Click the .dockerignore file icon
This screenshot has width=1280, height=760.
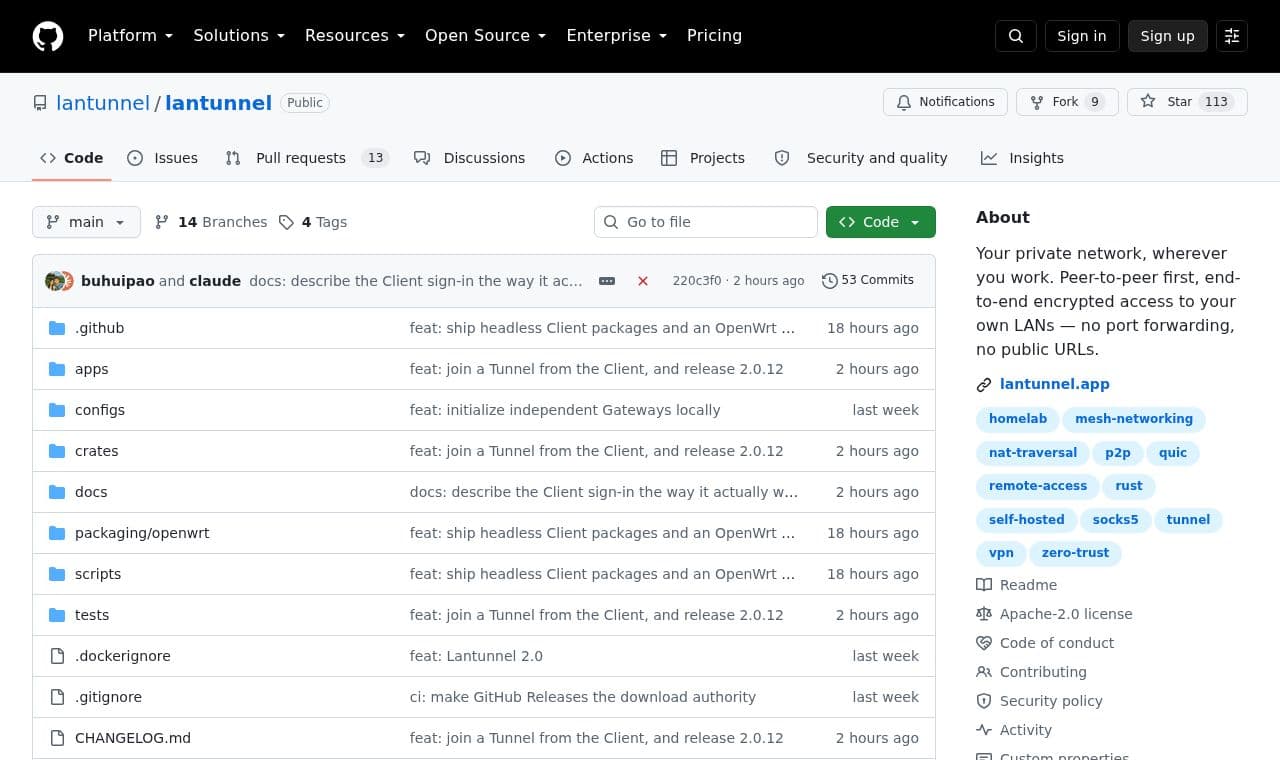(57, 656)
